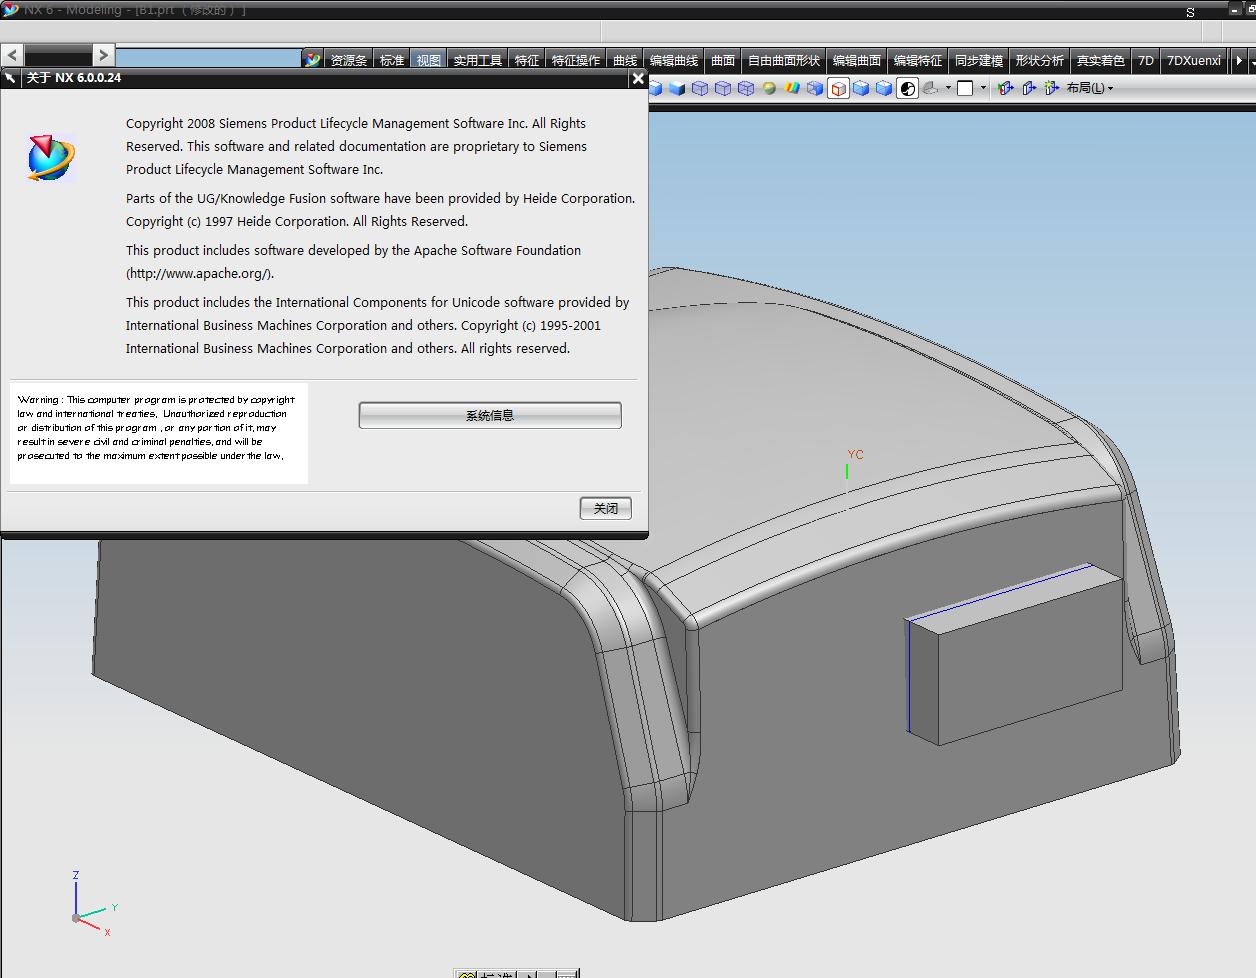Switch to the 特征操作 tab

[x=576, y=60]
